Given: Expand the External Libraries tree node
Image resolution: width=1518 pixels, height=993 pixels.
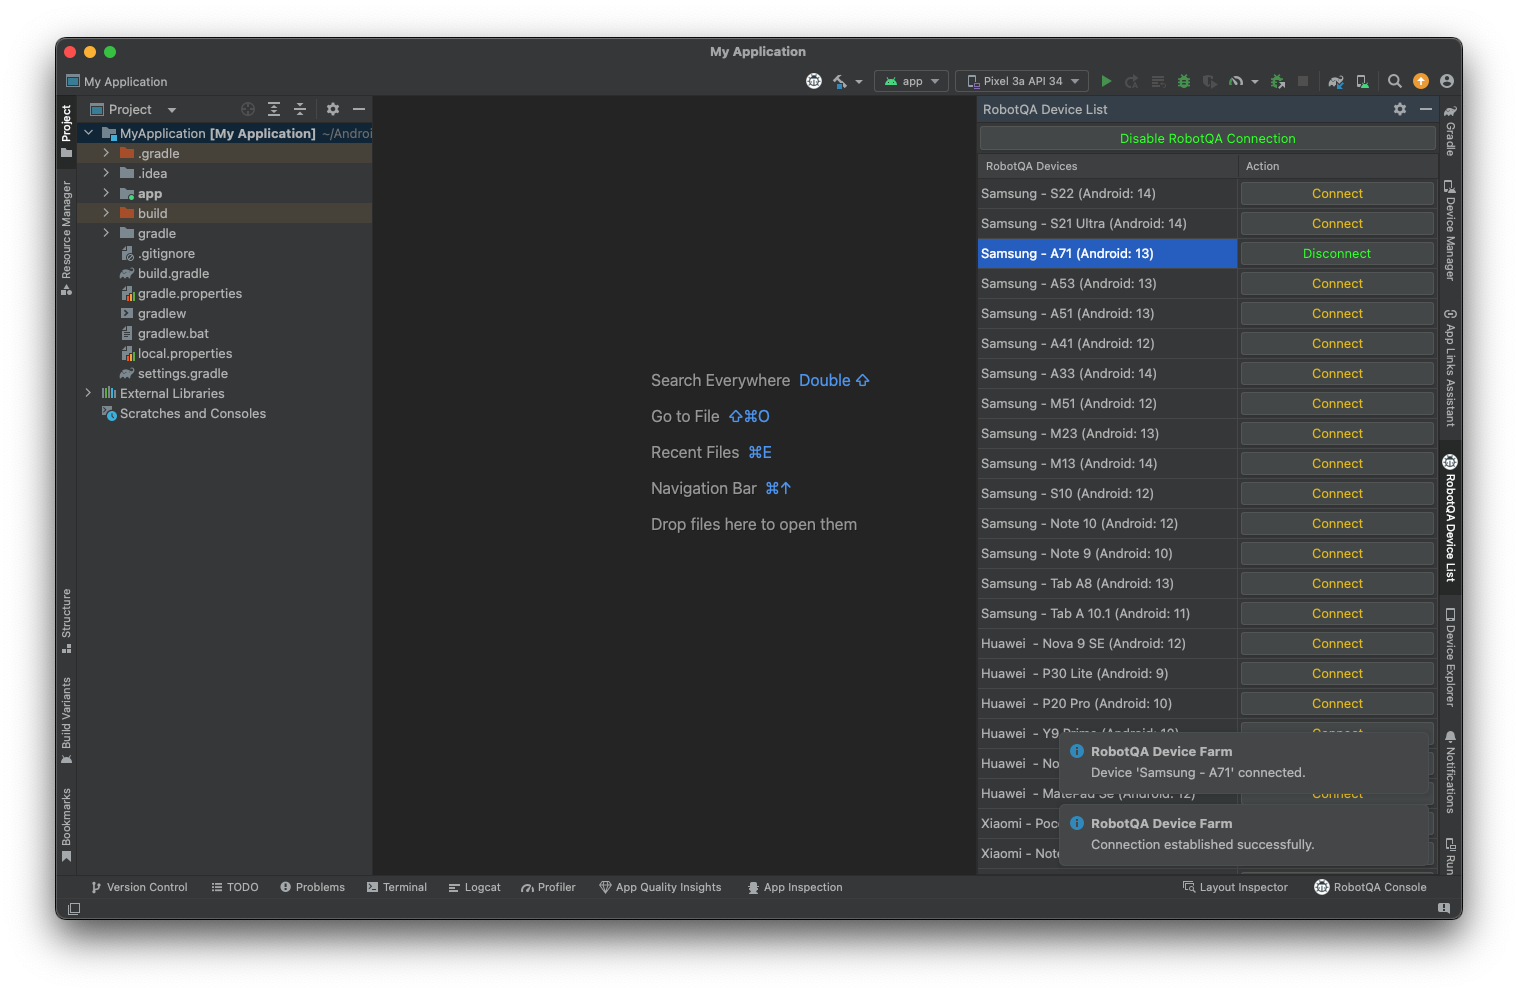Looking at the screenshot, I should [x=88, y=393].
